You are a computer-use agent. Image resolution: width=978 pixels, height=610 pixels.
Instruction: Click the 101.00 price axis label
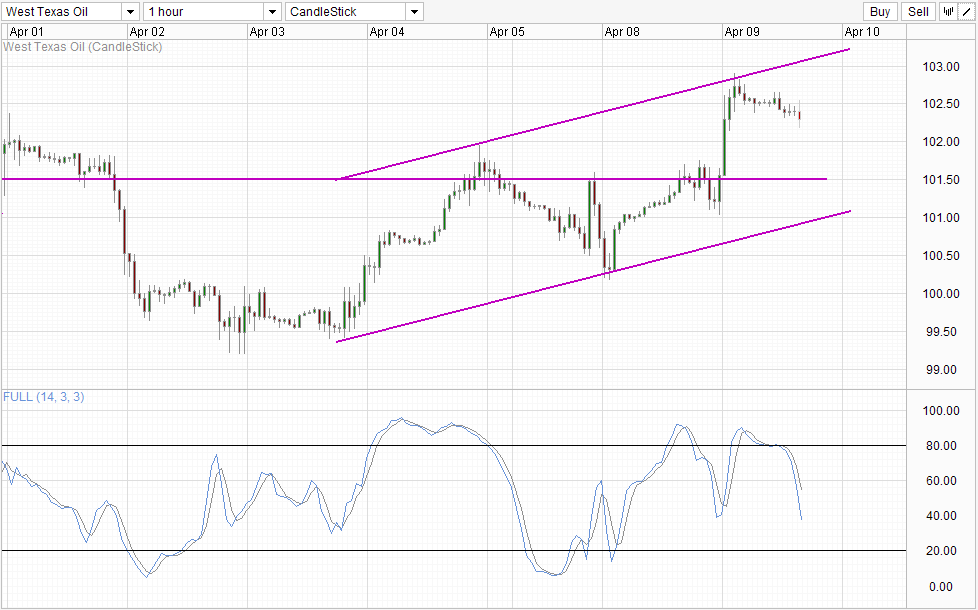[941, 218]
